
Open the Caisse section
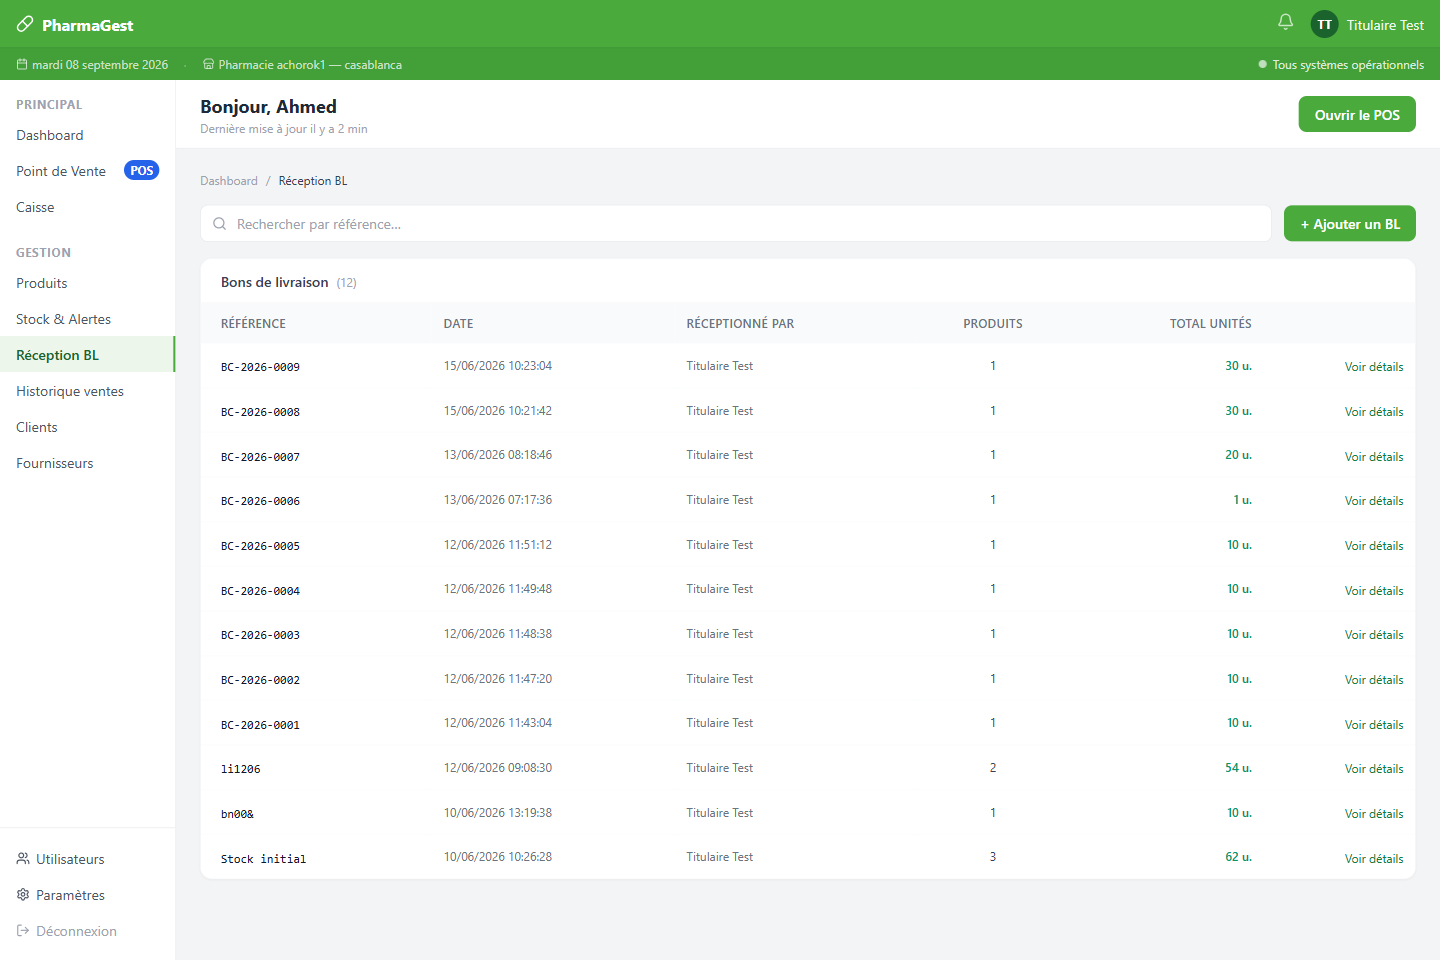[x=88, y=207]
